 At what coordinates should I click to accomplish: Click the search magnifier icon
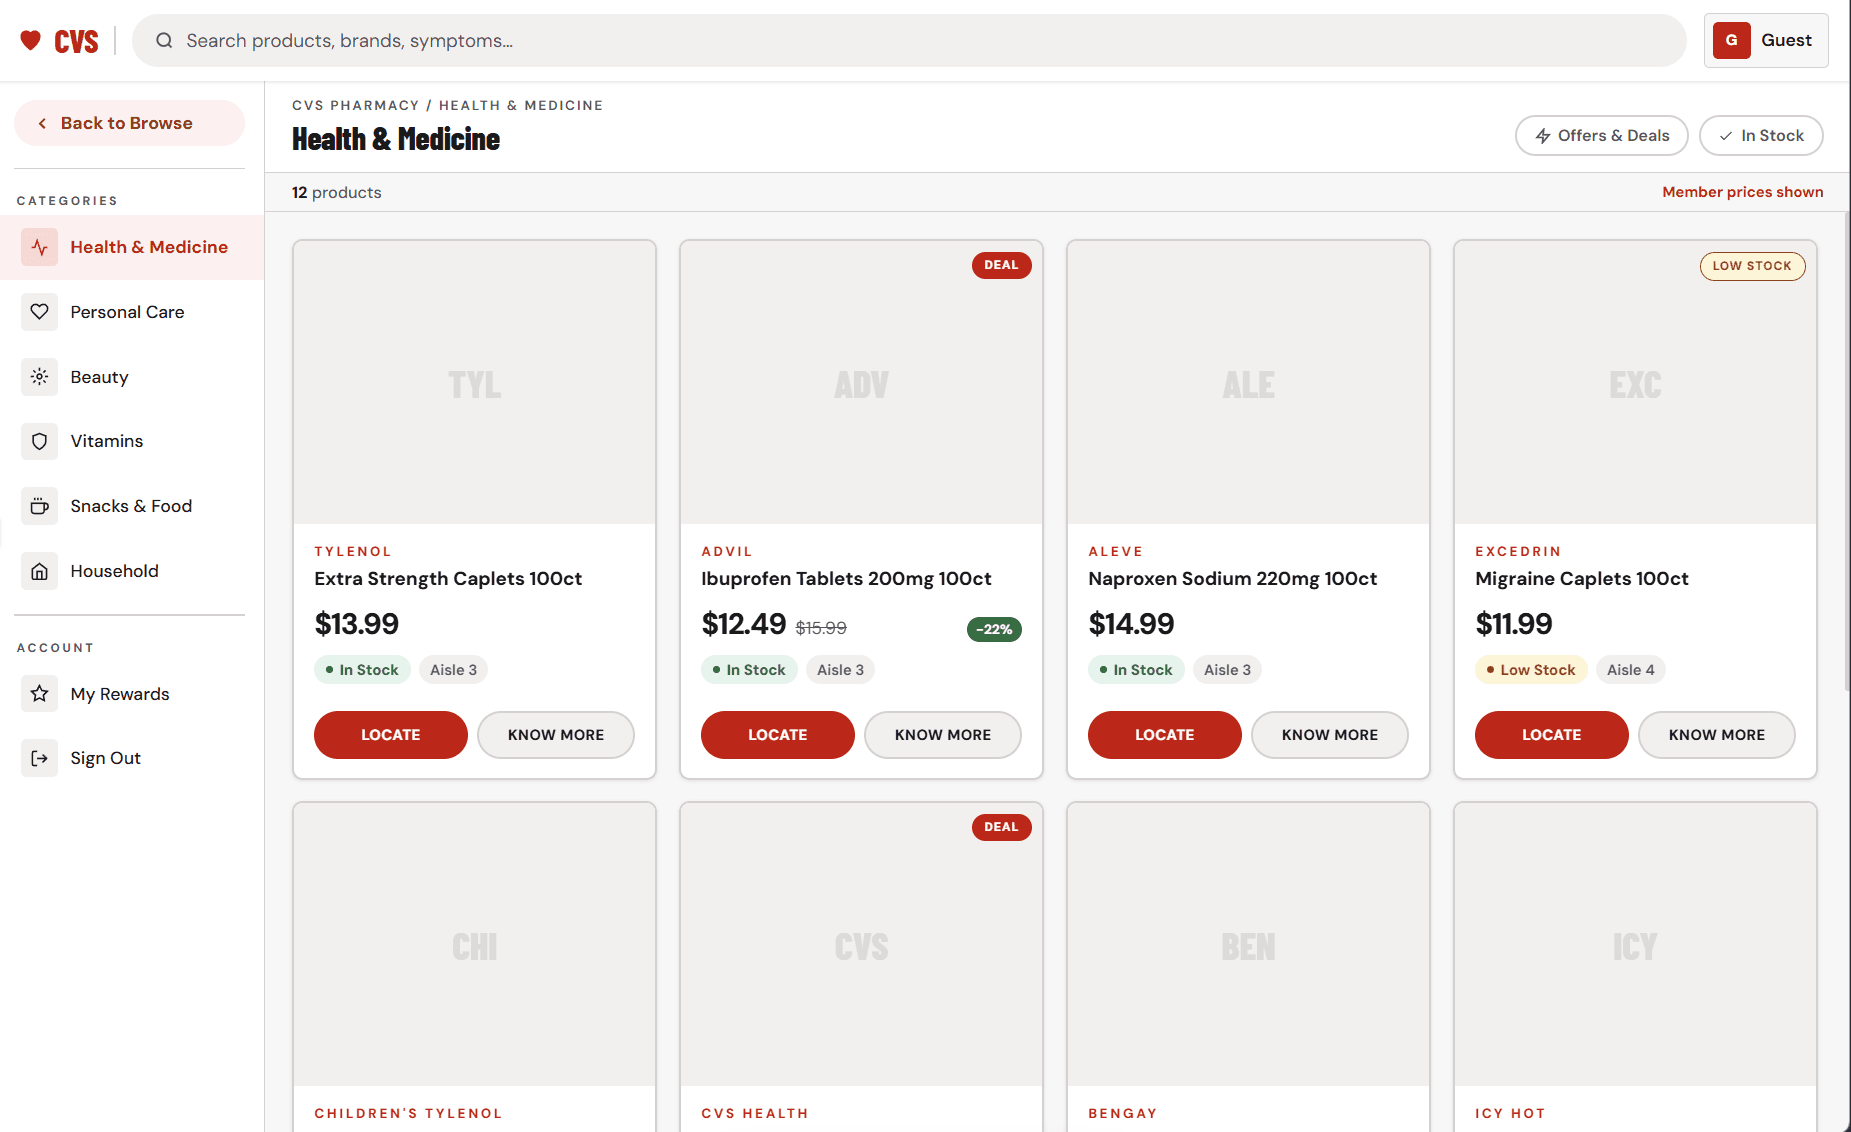165,40
